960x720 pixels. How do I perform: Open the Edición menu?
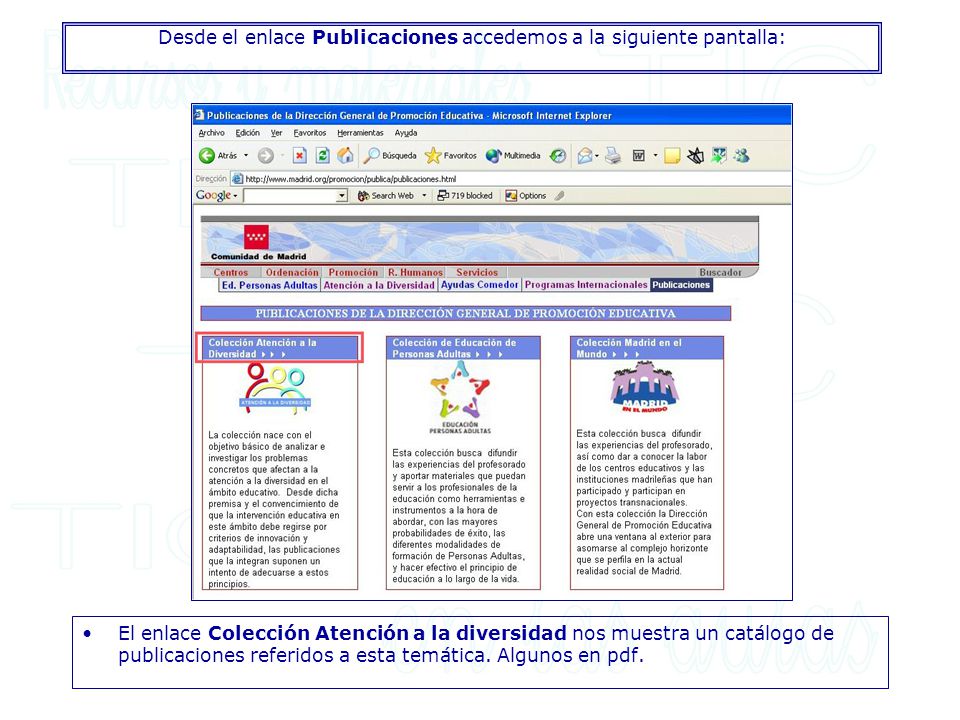tap(247, 133)
